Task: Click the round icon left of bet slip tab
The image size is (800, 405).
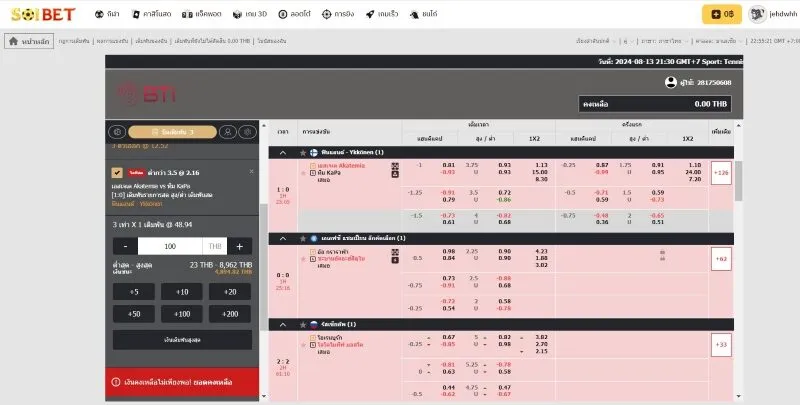Action: click(117, 132)
